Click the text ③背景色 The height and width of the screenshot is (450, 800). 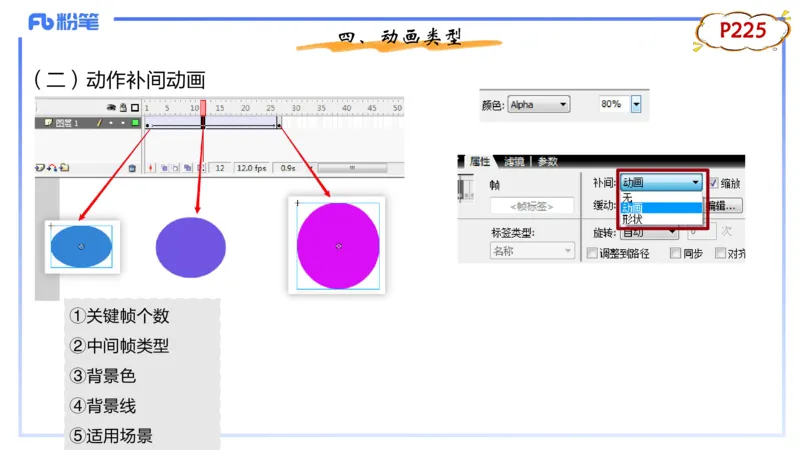click(103, 376)
